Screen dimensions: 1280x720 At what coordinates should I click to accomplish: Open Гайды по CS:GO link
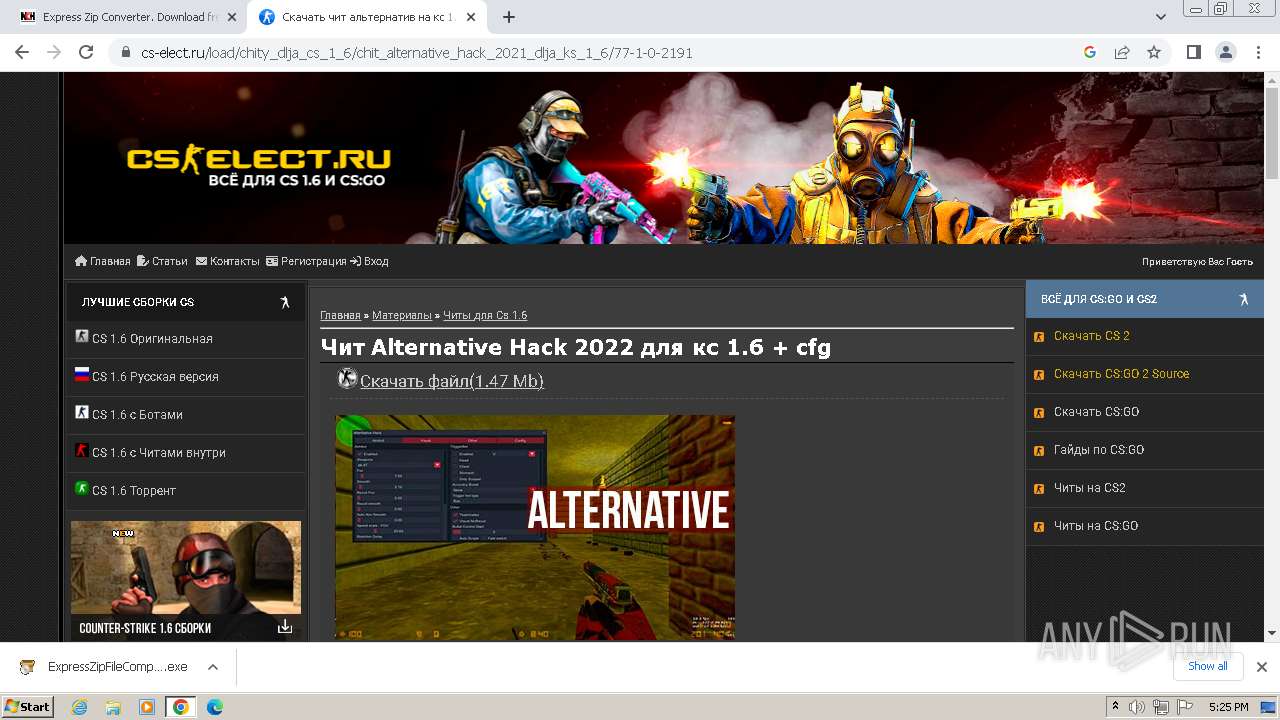[x=1099, y=450]
